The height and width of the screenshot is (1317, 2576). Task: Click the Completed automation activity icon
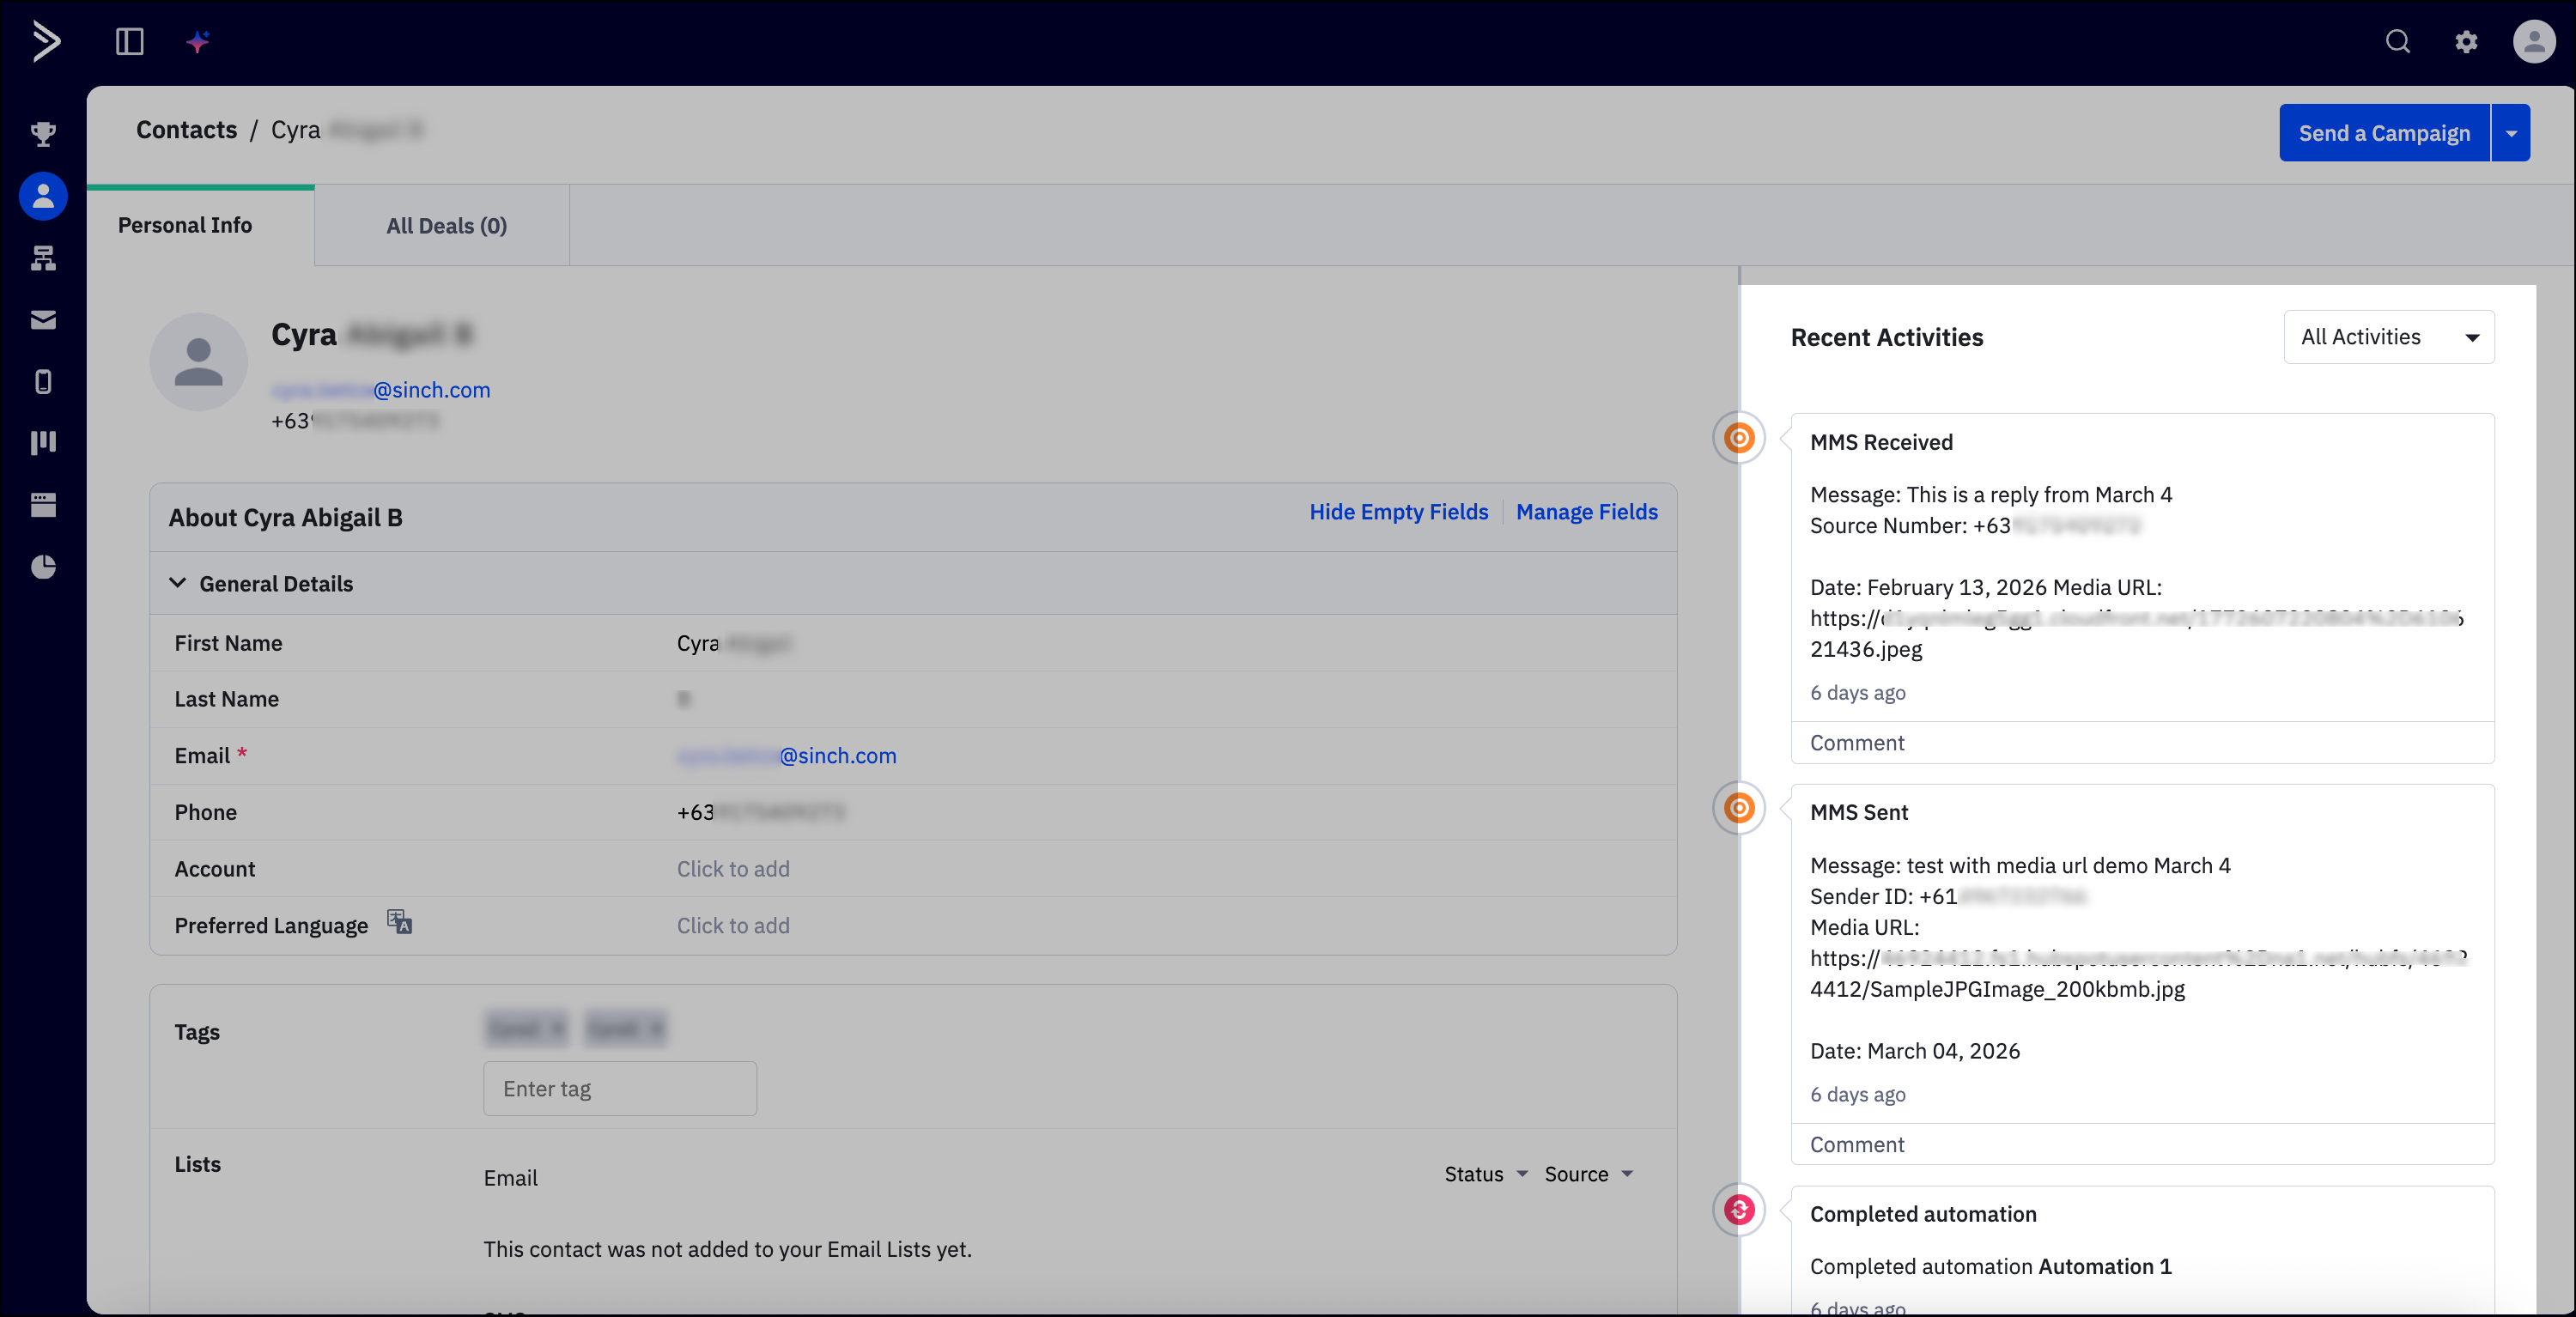point(1740,1210)
